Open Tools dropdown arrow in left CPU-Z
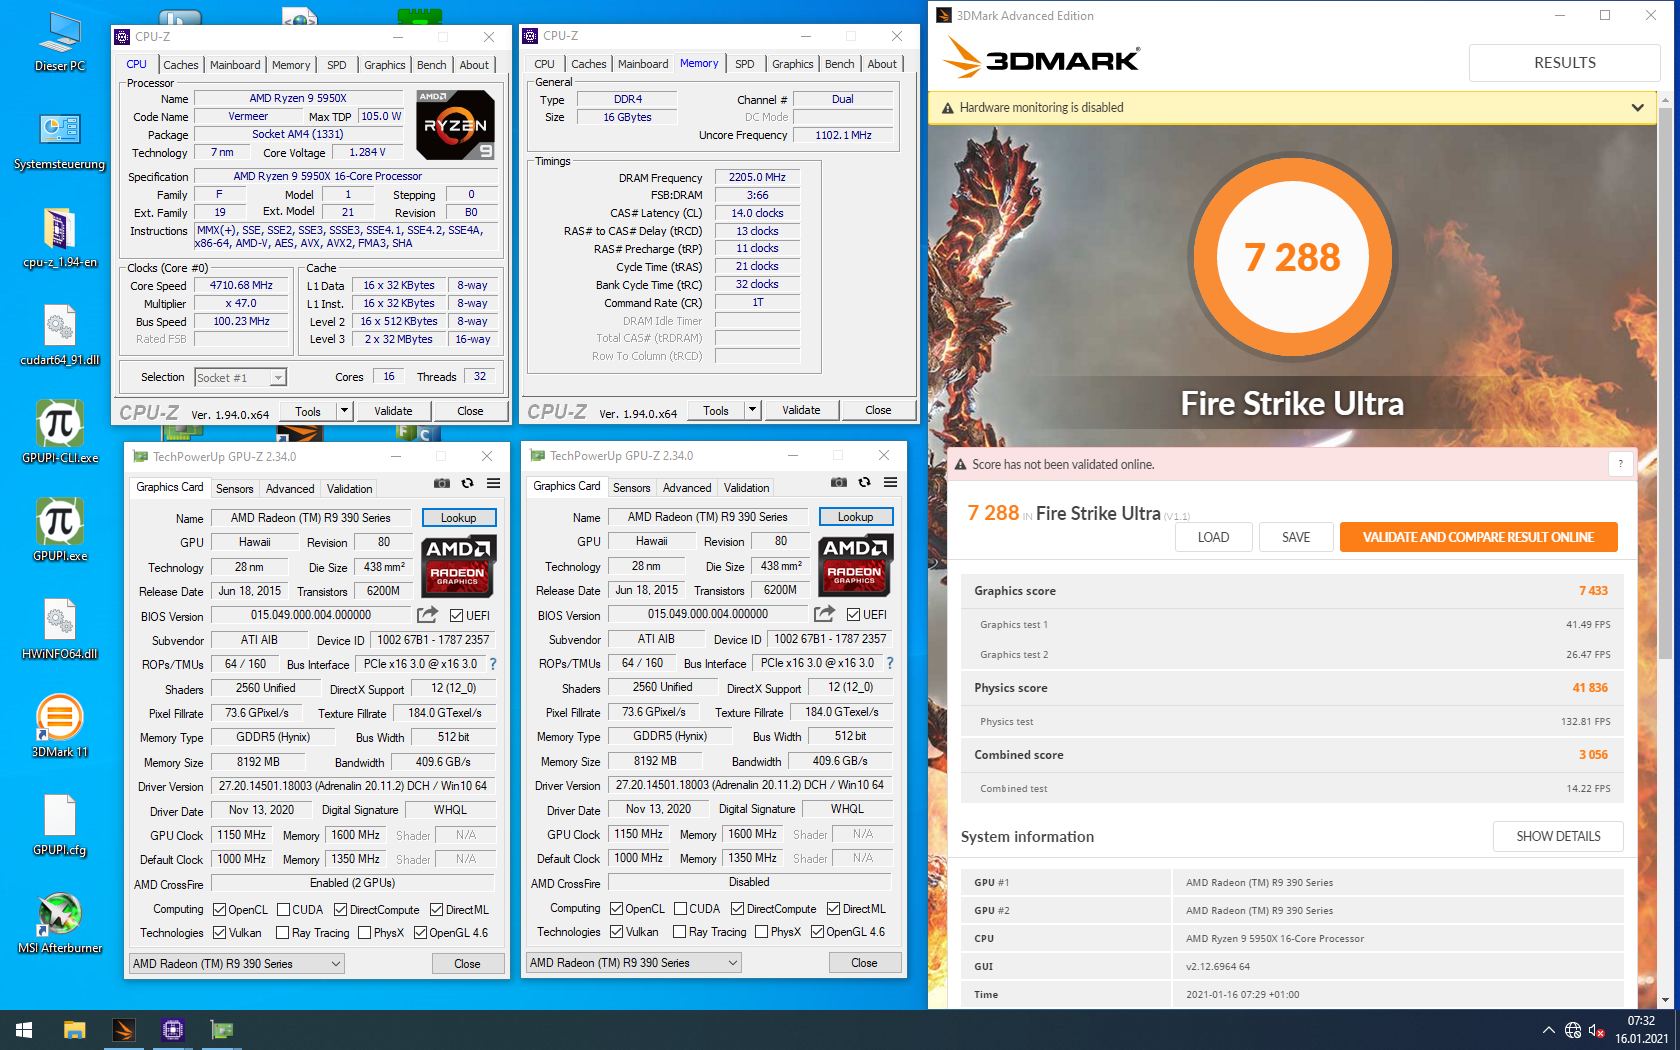 (344, 411)
